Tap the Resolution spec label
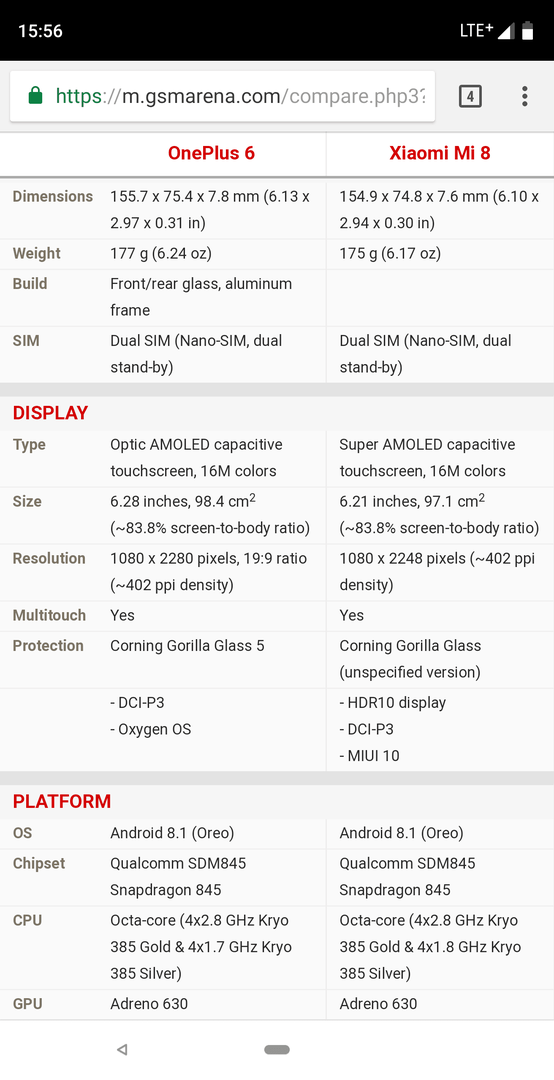554x1080 pixels. pyautogui.click(x=49, y=558)
